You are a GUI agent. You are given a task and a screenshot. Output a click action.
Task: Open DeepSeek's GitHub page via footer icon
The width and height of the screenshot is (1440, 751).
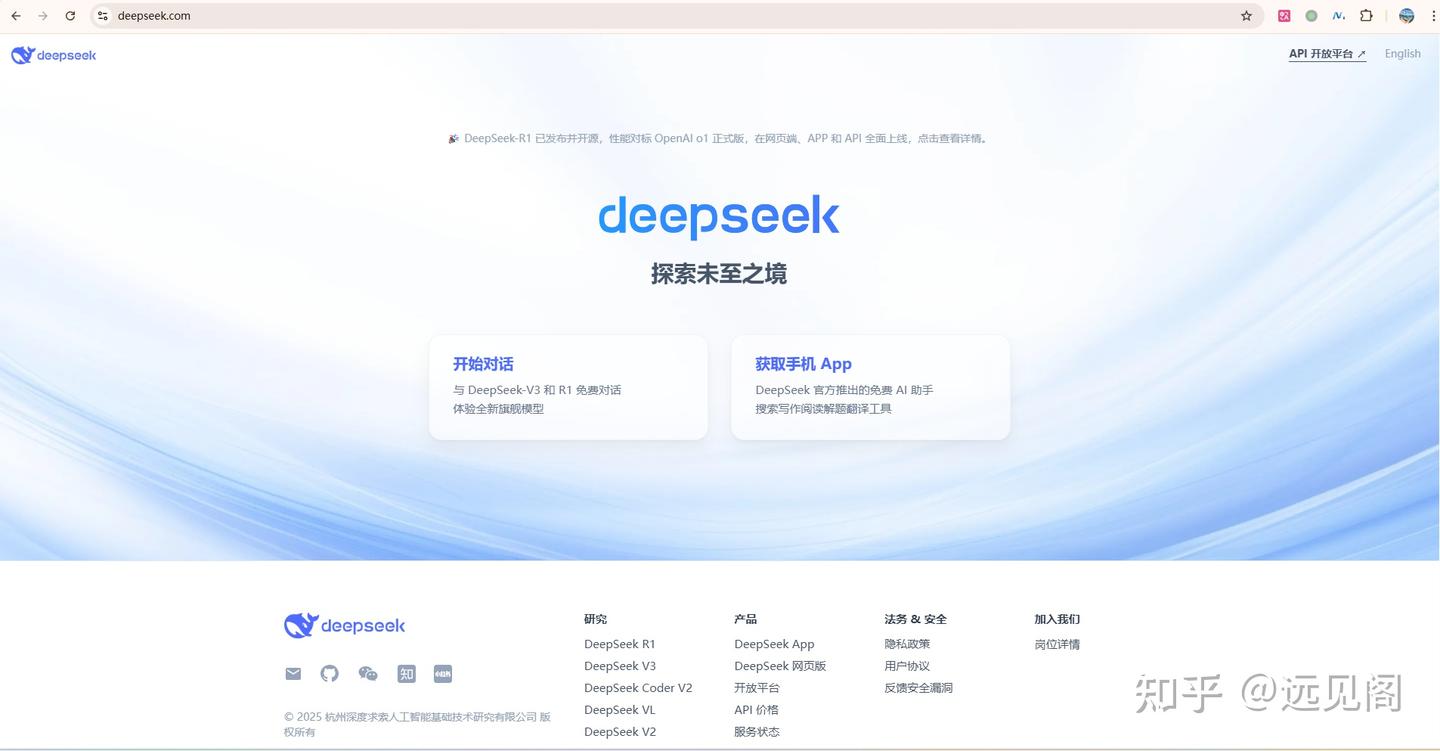click(x=330, y=673)
